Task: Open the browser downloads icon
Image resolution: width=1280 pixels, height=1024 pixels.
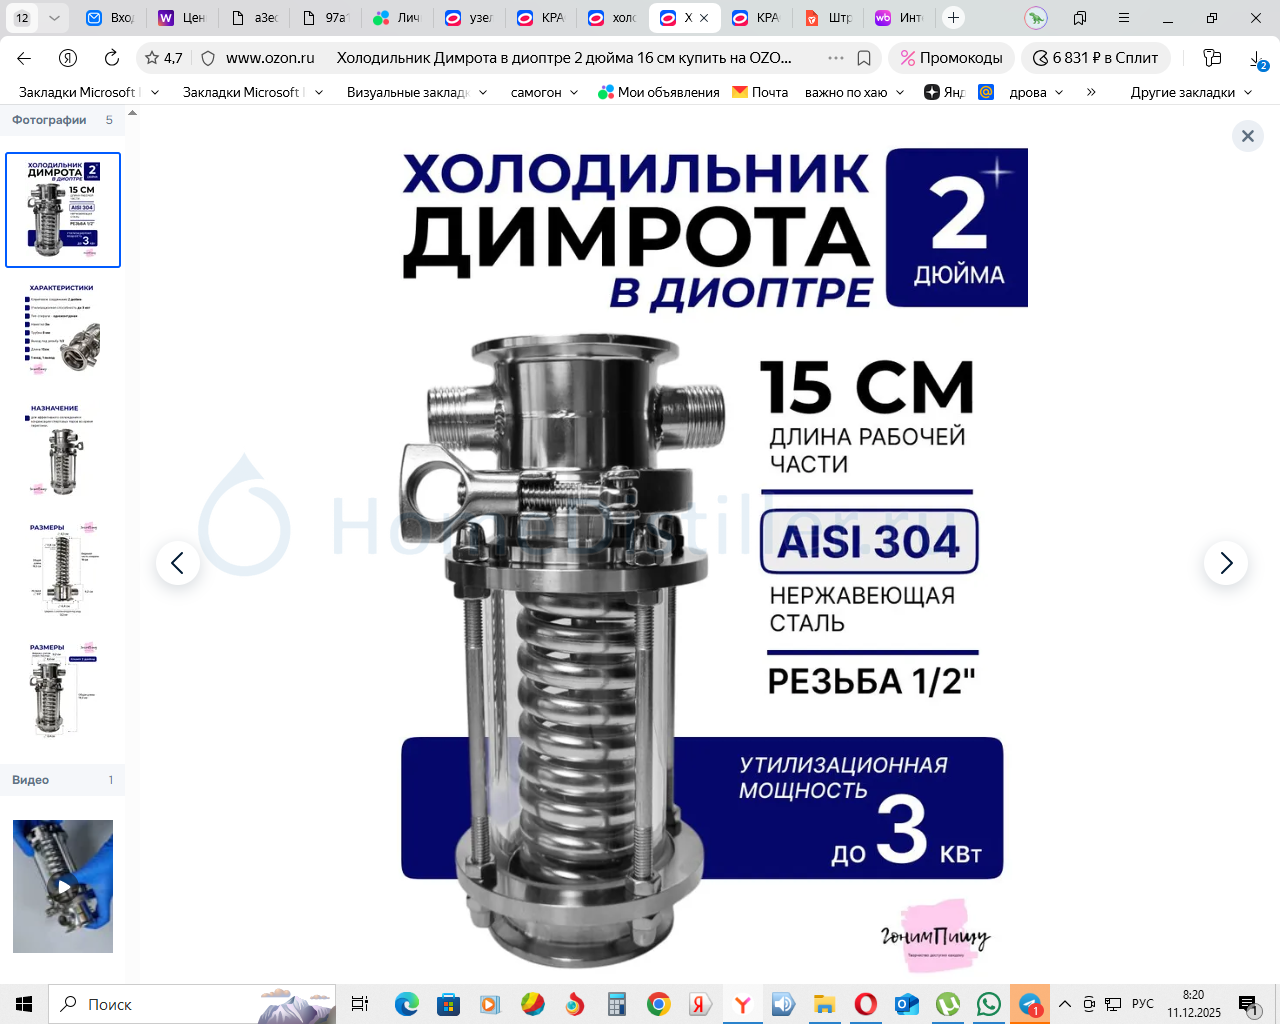Action: click(1257, 59)
